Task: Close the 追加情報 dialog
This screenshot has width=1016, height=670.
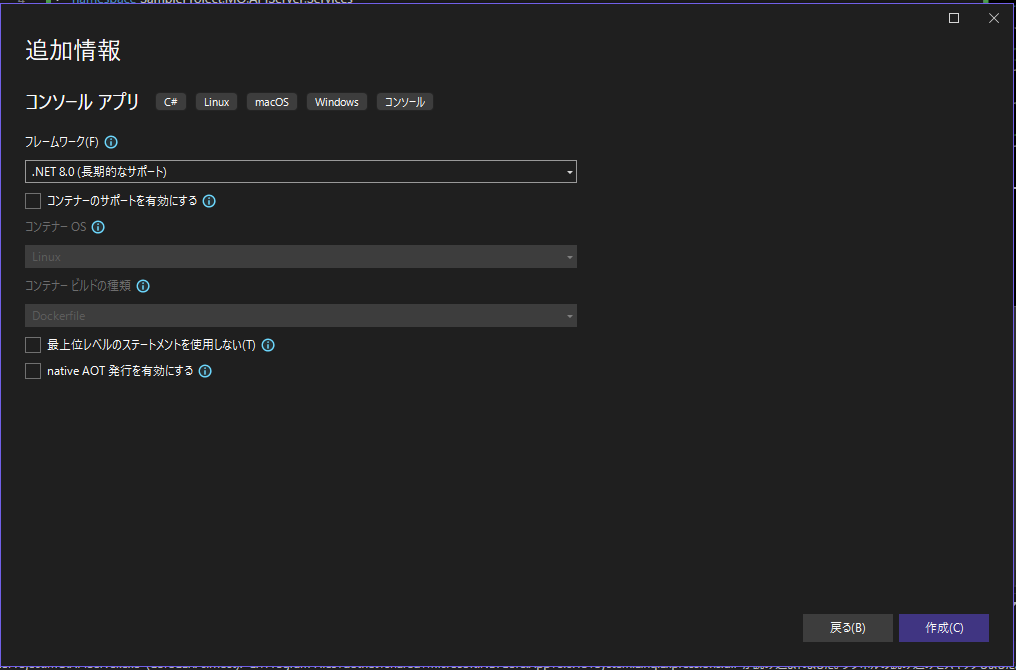Action: coord(994,18)
